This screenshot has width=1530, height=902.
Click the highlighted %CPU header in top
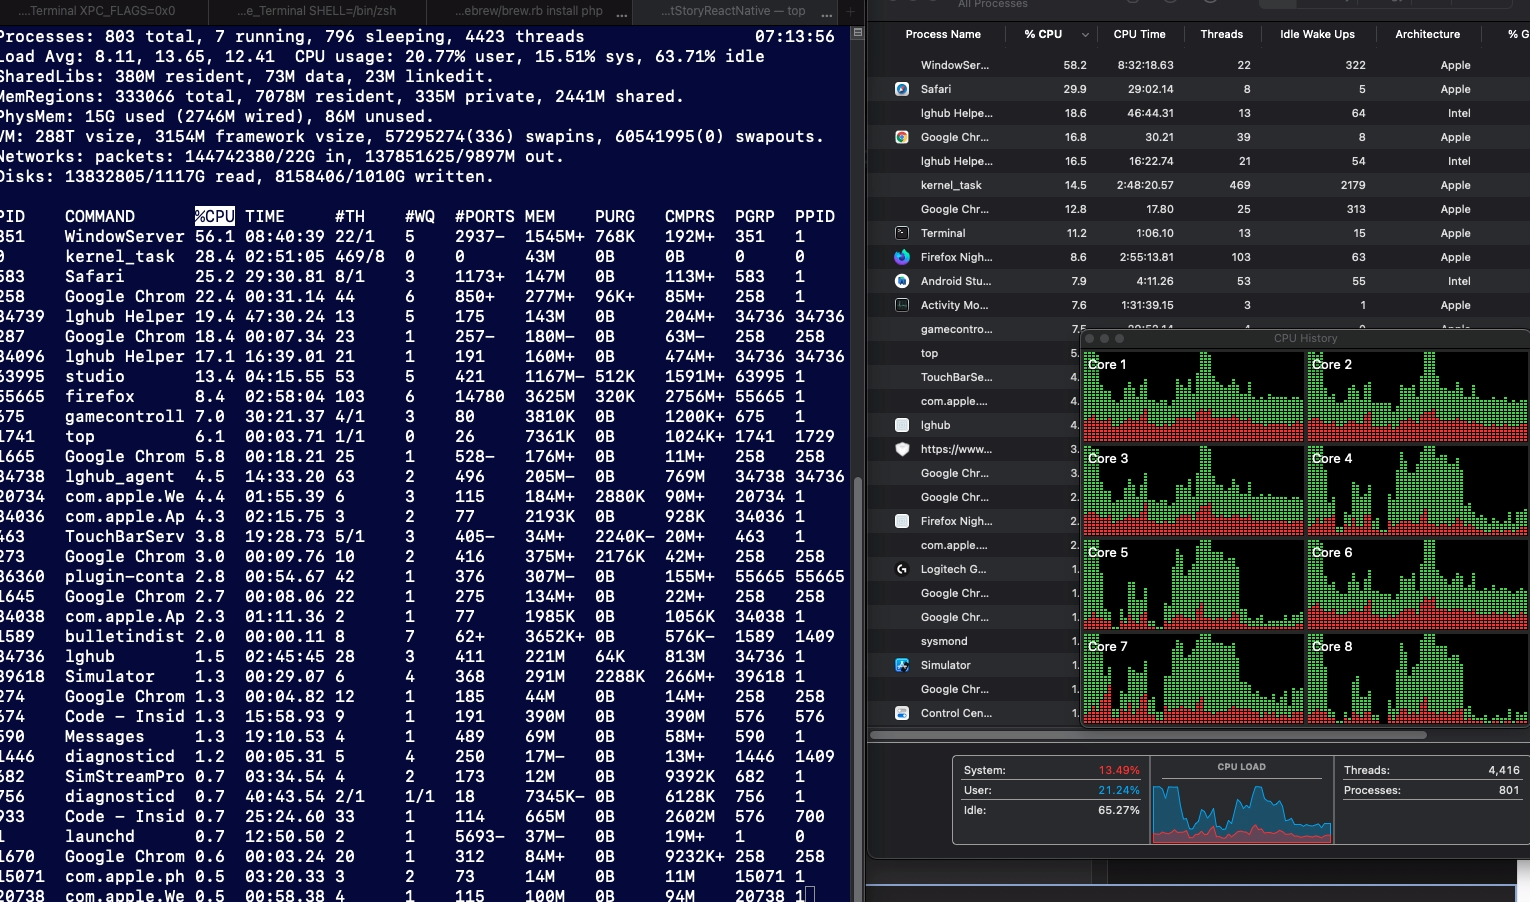click(215, 216)
